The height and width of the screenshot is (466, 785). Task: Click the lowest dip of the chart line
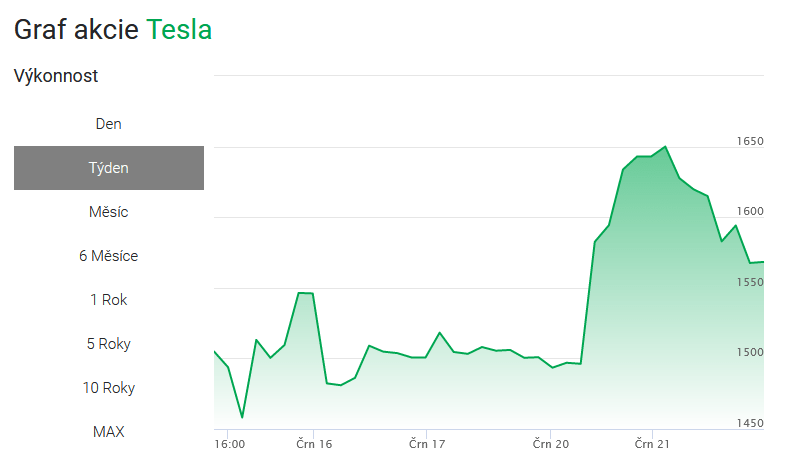click(242, 417)
